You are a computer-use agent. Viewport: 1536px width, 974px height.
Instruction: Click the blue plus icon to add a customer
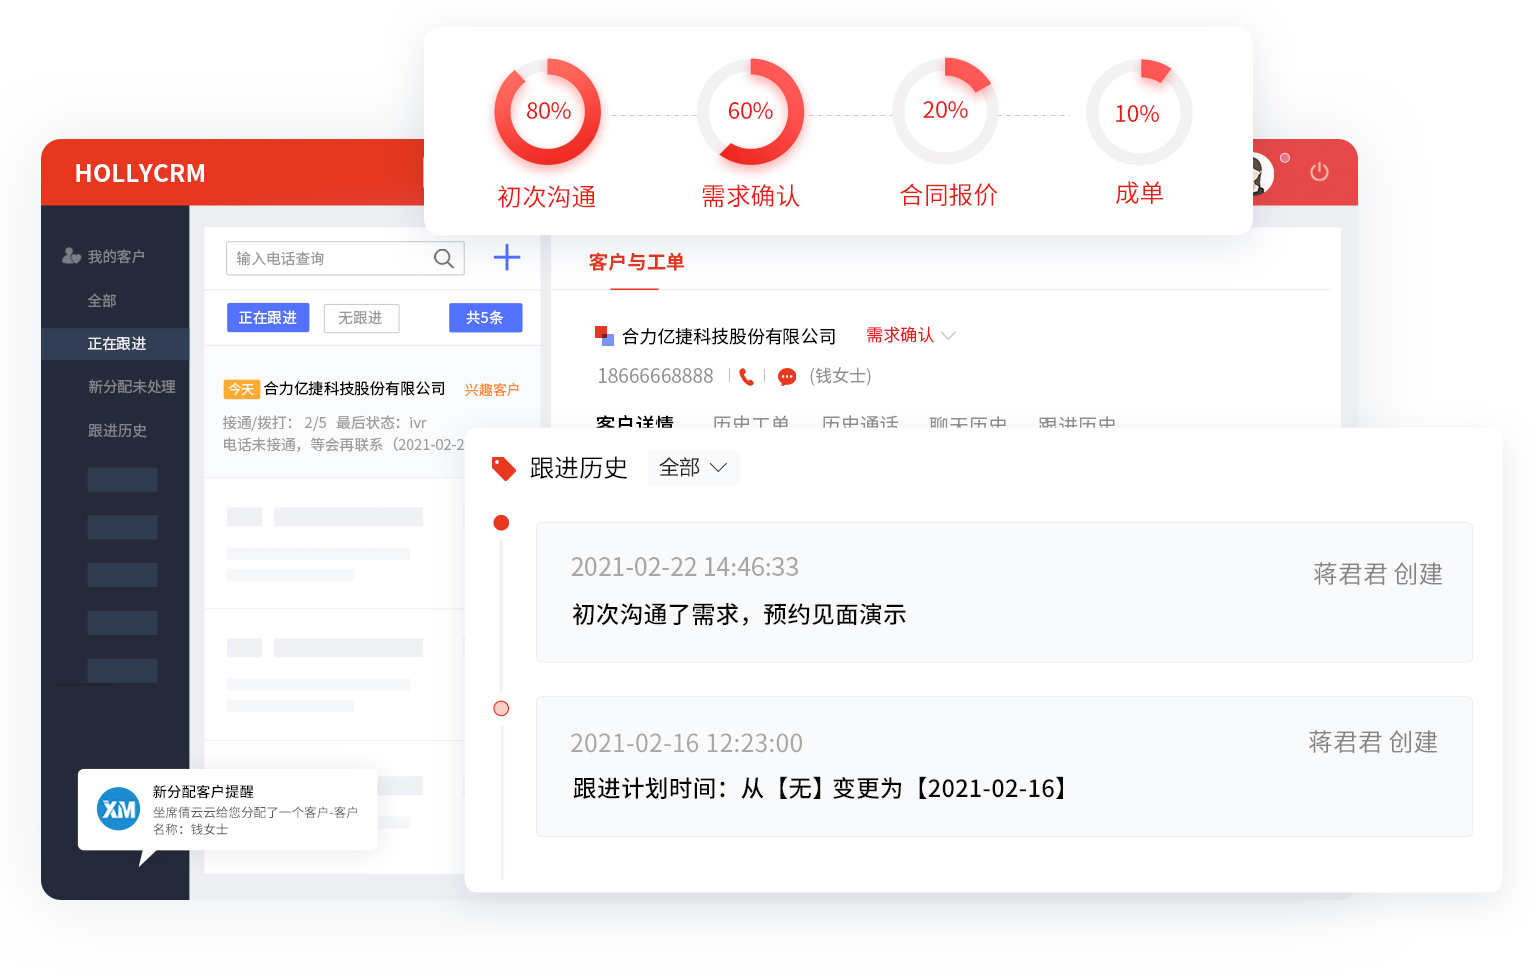coord(507,258)
